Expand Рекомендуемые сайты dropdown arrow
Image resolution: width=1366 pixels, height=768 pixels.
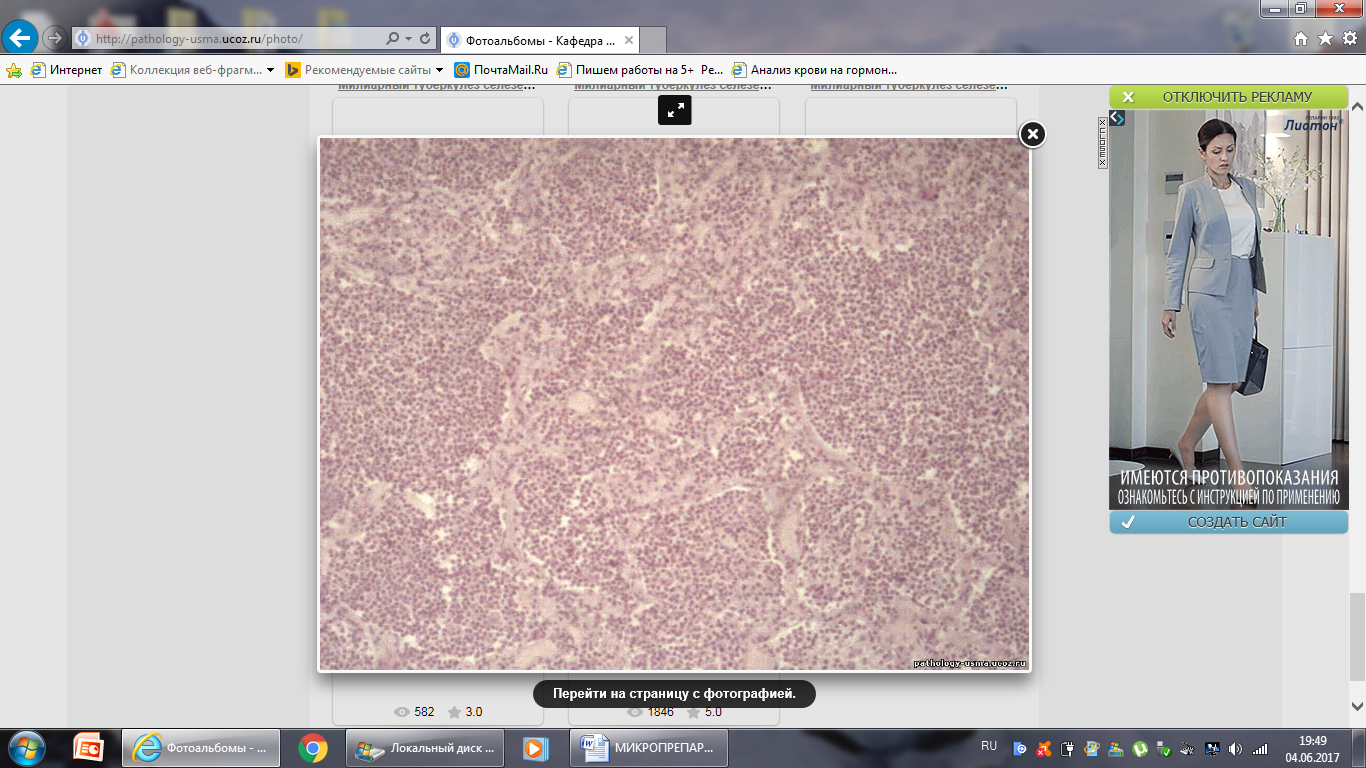pos(439,70)
